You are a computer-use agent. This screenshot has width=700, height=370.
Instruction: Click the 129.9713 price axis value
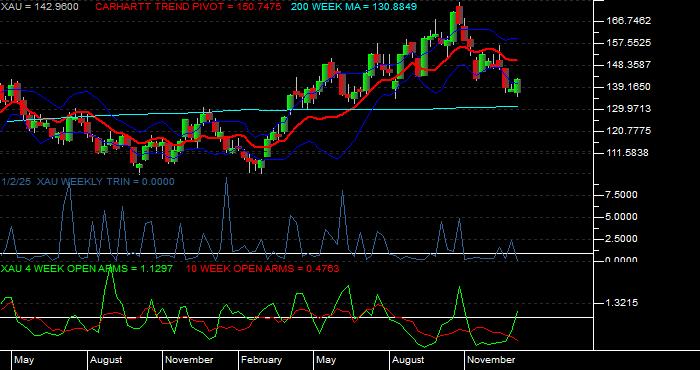click(628, 108)
